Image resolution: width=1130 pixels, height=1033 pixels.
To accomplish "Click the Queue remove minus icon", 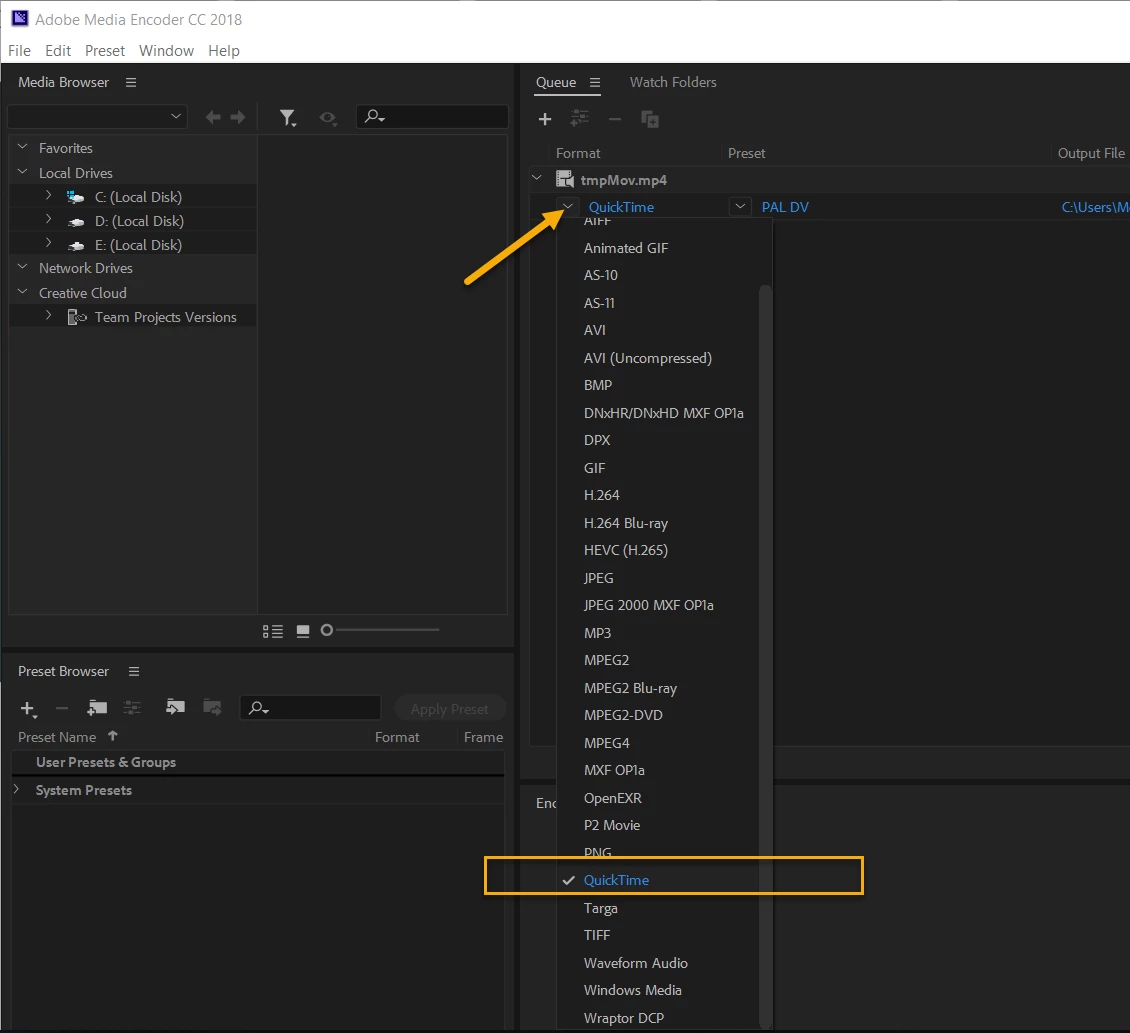I will coord(615,119).
